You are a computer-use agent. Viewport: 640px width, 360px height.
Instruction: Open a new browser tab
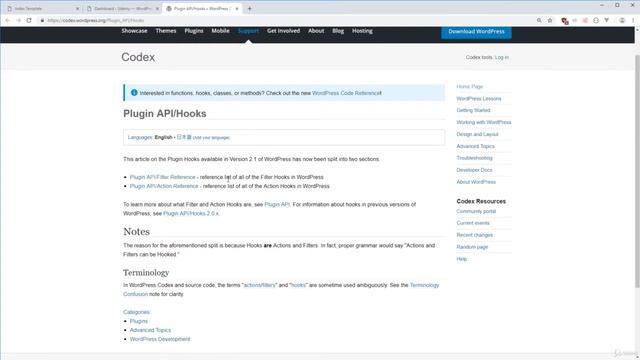[249, 9]
